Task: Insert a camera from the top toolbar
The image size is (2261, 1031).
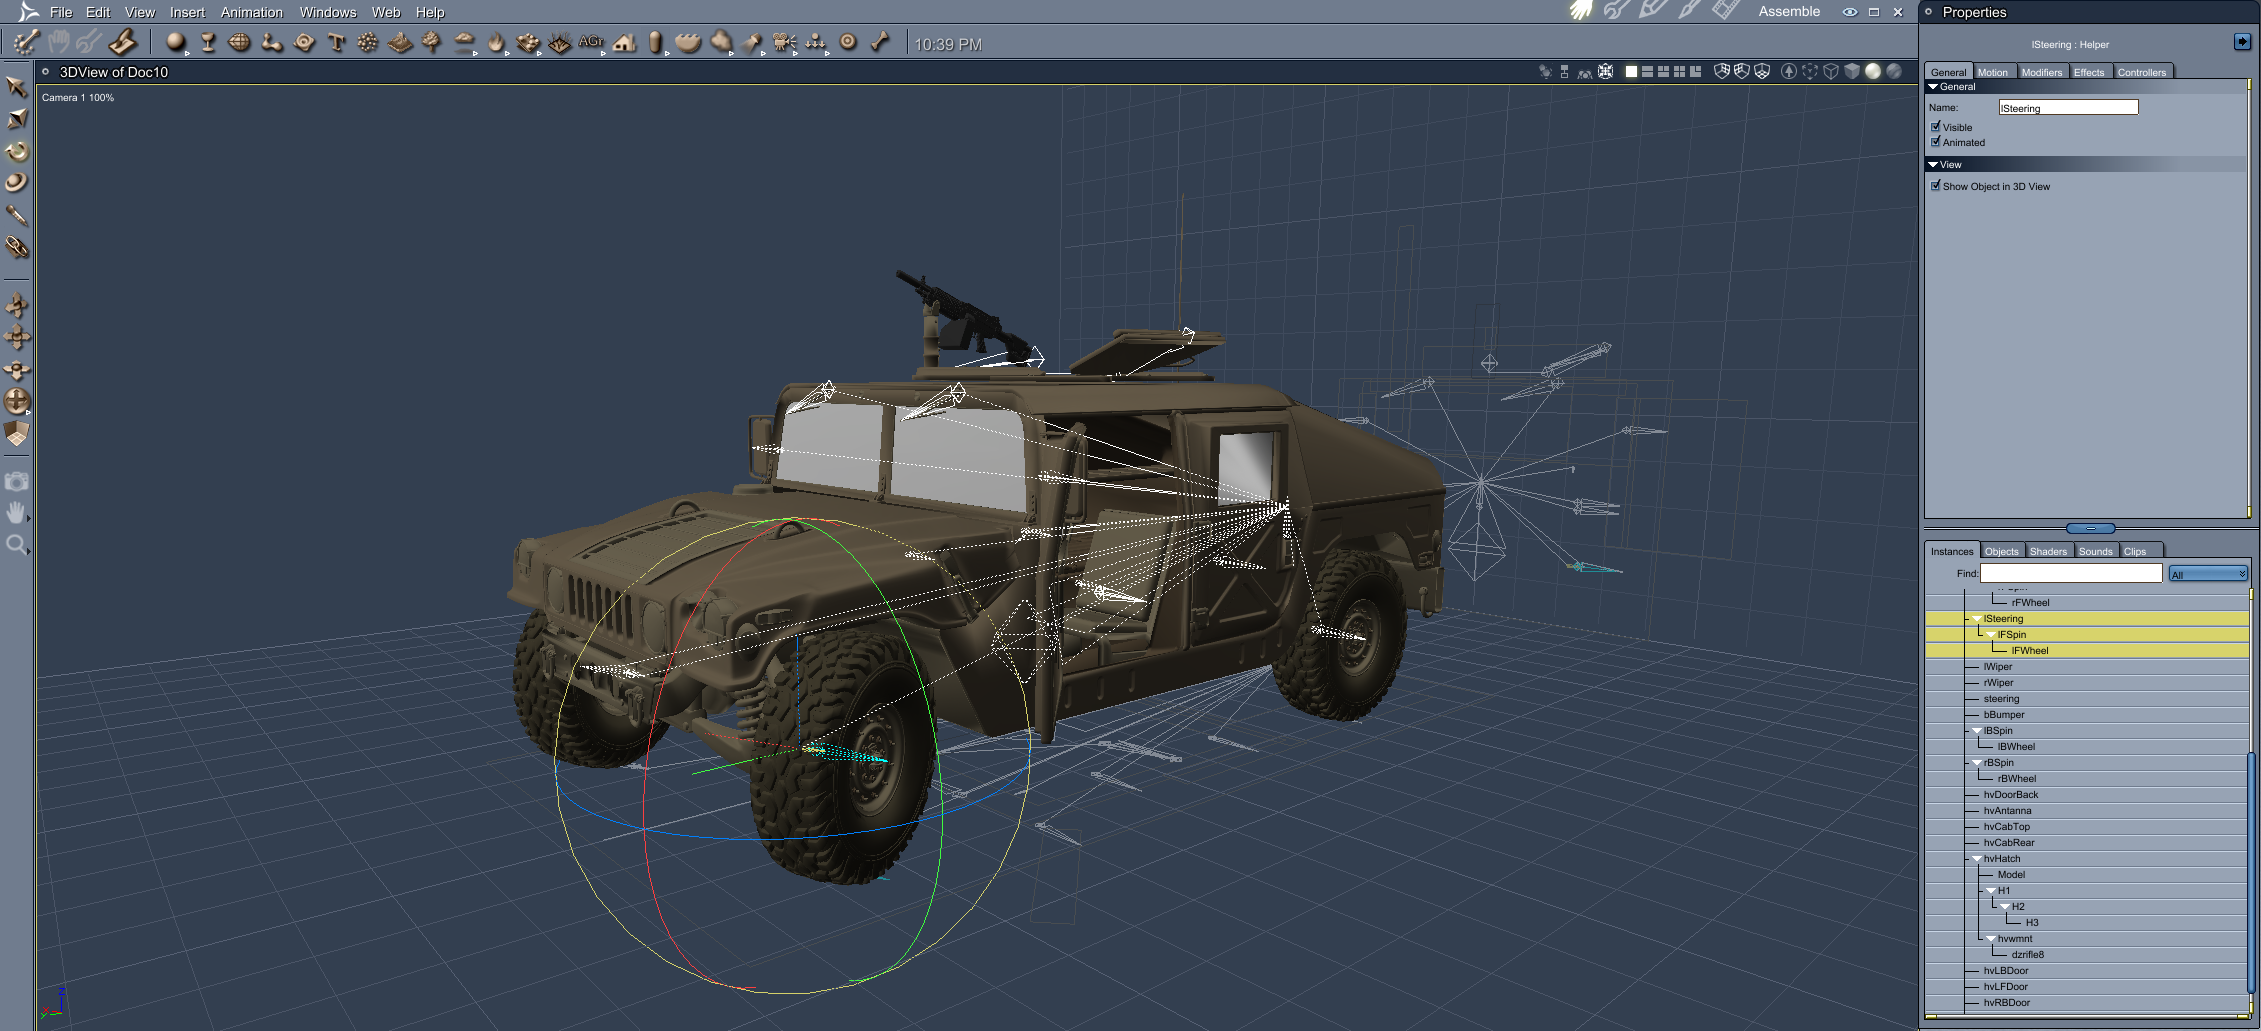Action: [x=784, y=42]
